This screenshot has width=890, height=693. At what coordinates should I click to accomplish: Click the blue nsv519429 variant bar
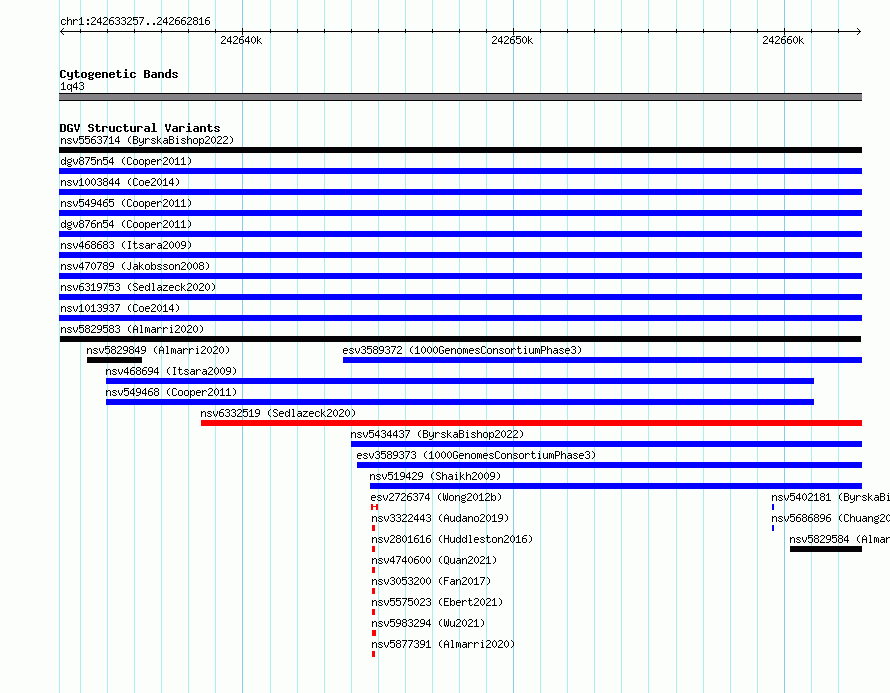tap(616, 486)
